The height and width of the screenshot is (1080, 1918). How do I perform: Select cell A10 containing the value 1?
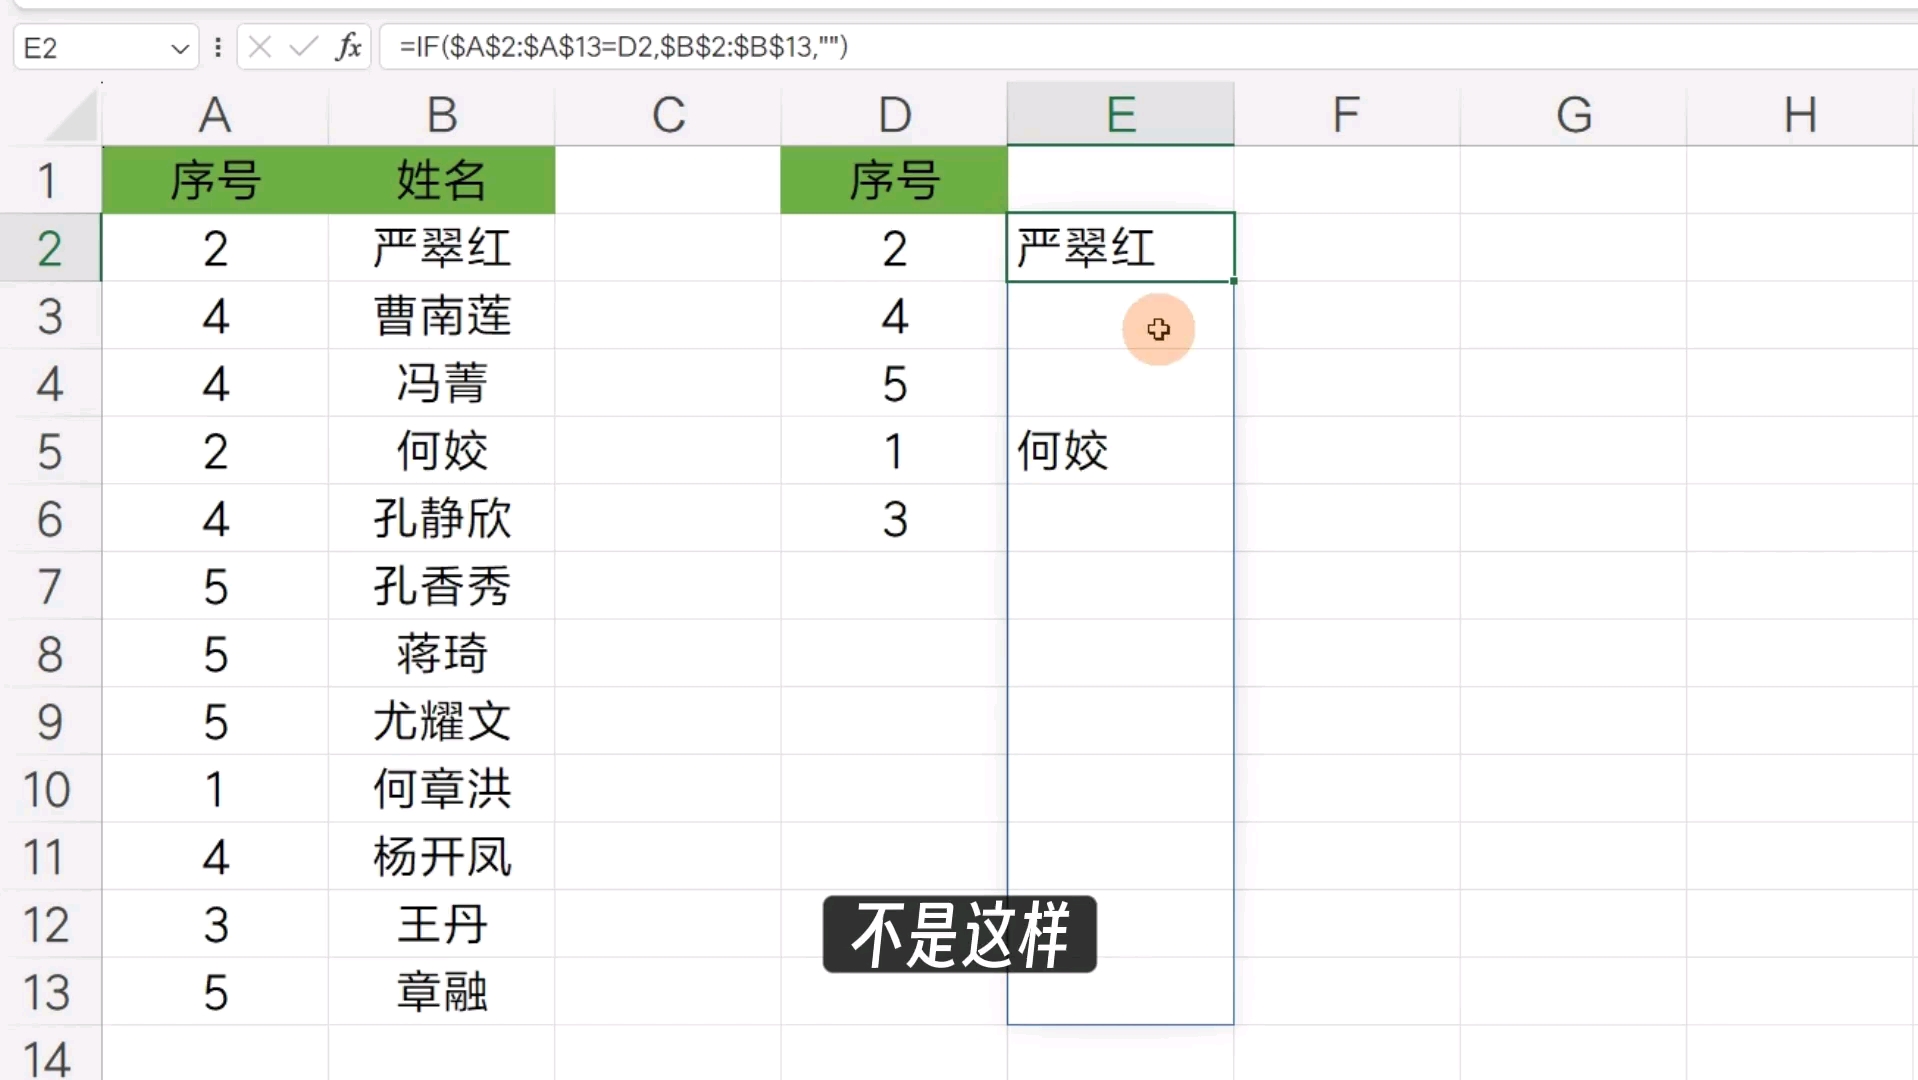pyautogui.click(x=216, y=789)
